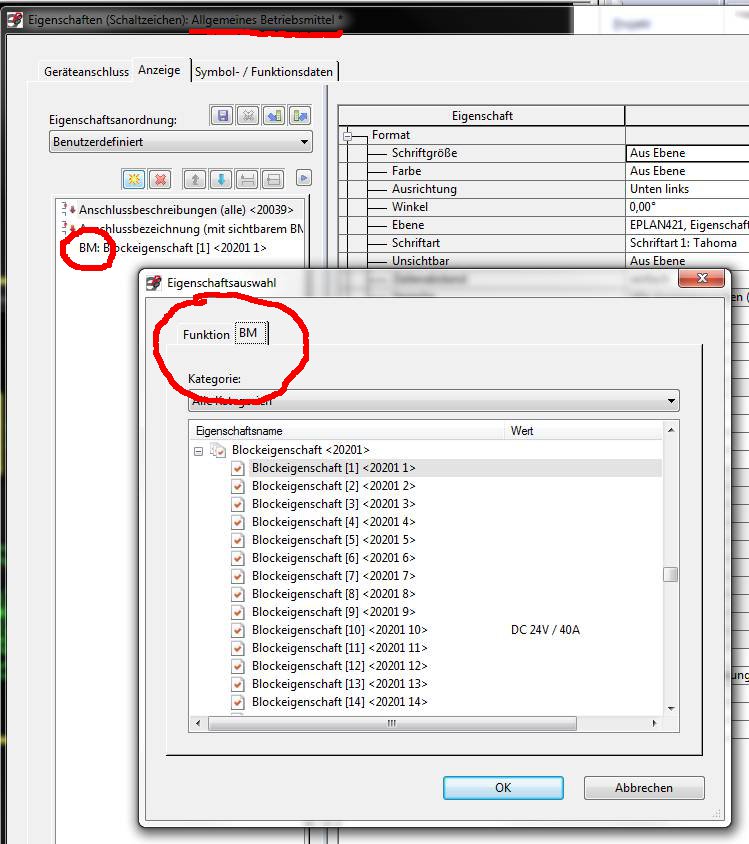Click the icon of Blockeigenschaft [12] row
The image size is (749, 844).
[x=237, y=666]
